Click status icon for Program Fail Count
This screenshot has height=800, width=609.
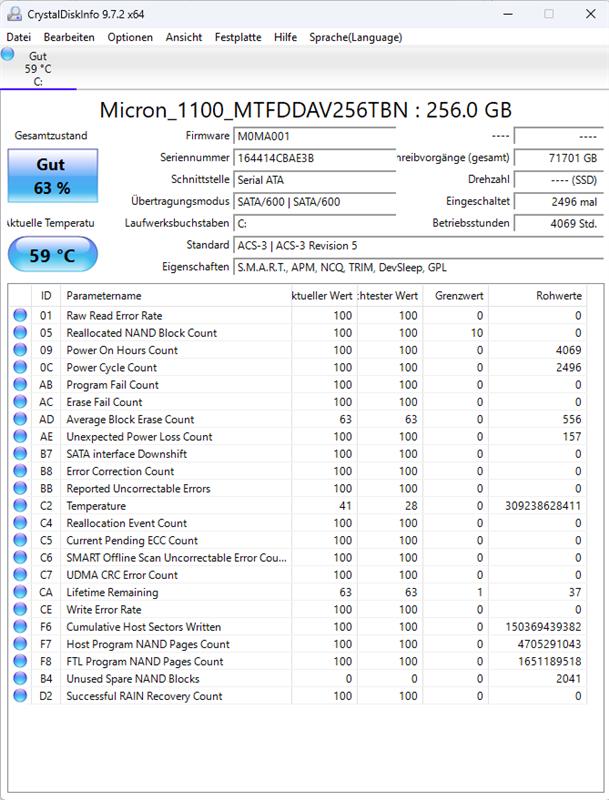(20, 385)
